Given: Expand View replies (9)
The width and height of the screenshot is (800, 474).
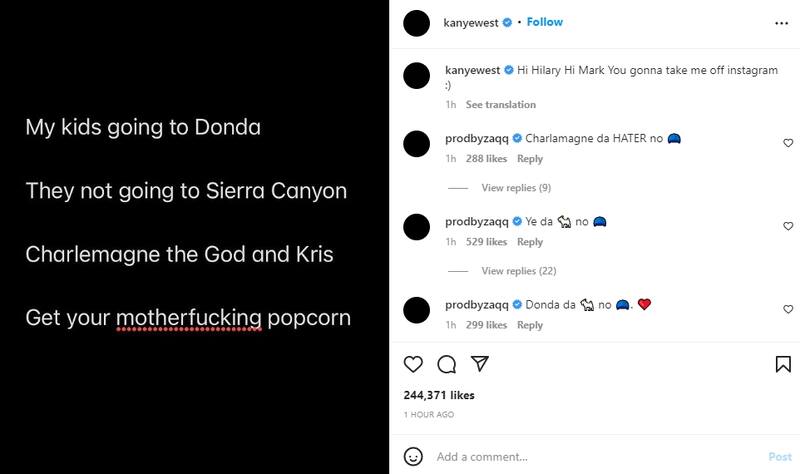Looking at the screenshot, I should pyautogui.click(x=515, y=188).
